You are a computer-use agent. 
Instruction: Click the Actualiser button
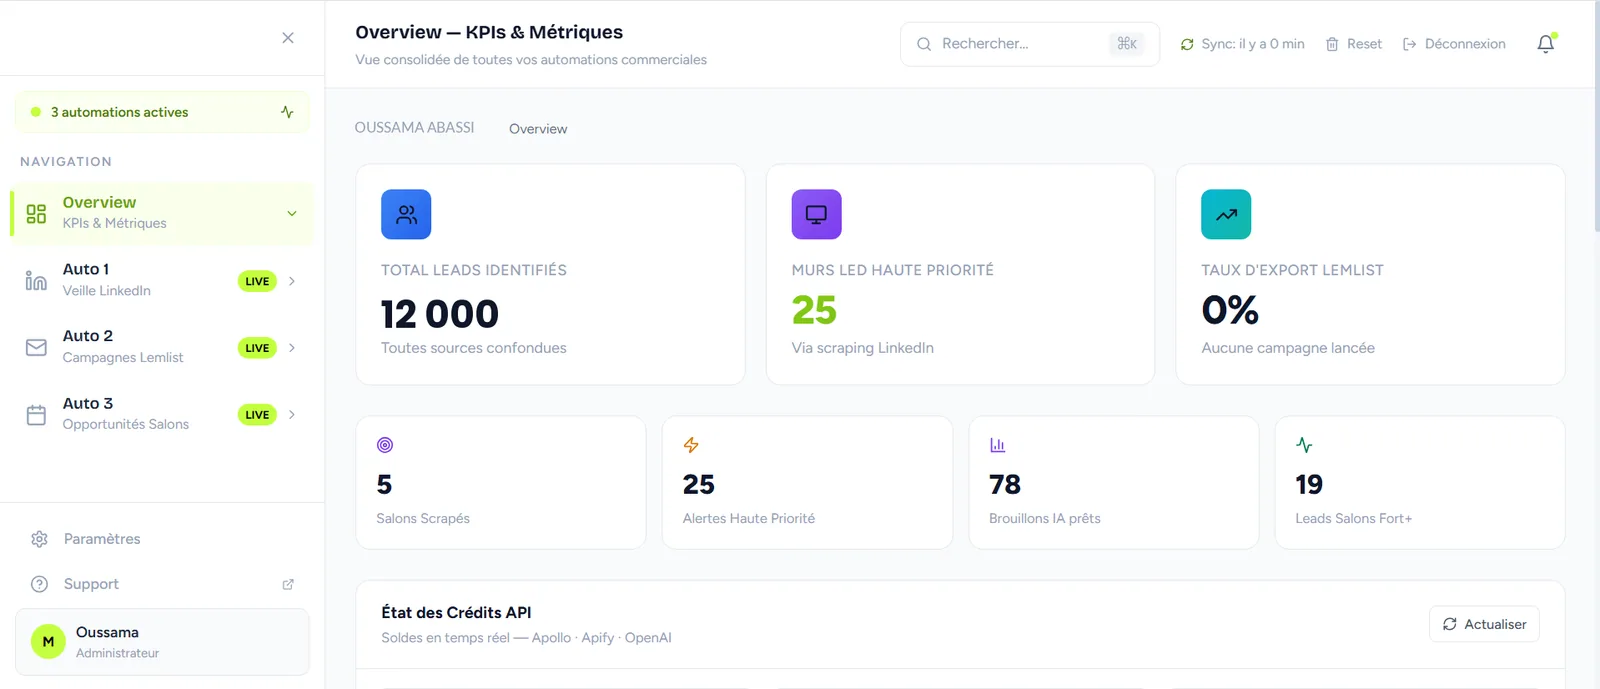pos(1484,624)
